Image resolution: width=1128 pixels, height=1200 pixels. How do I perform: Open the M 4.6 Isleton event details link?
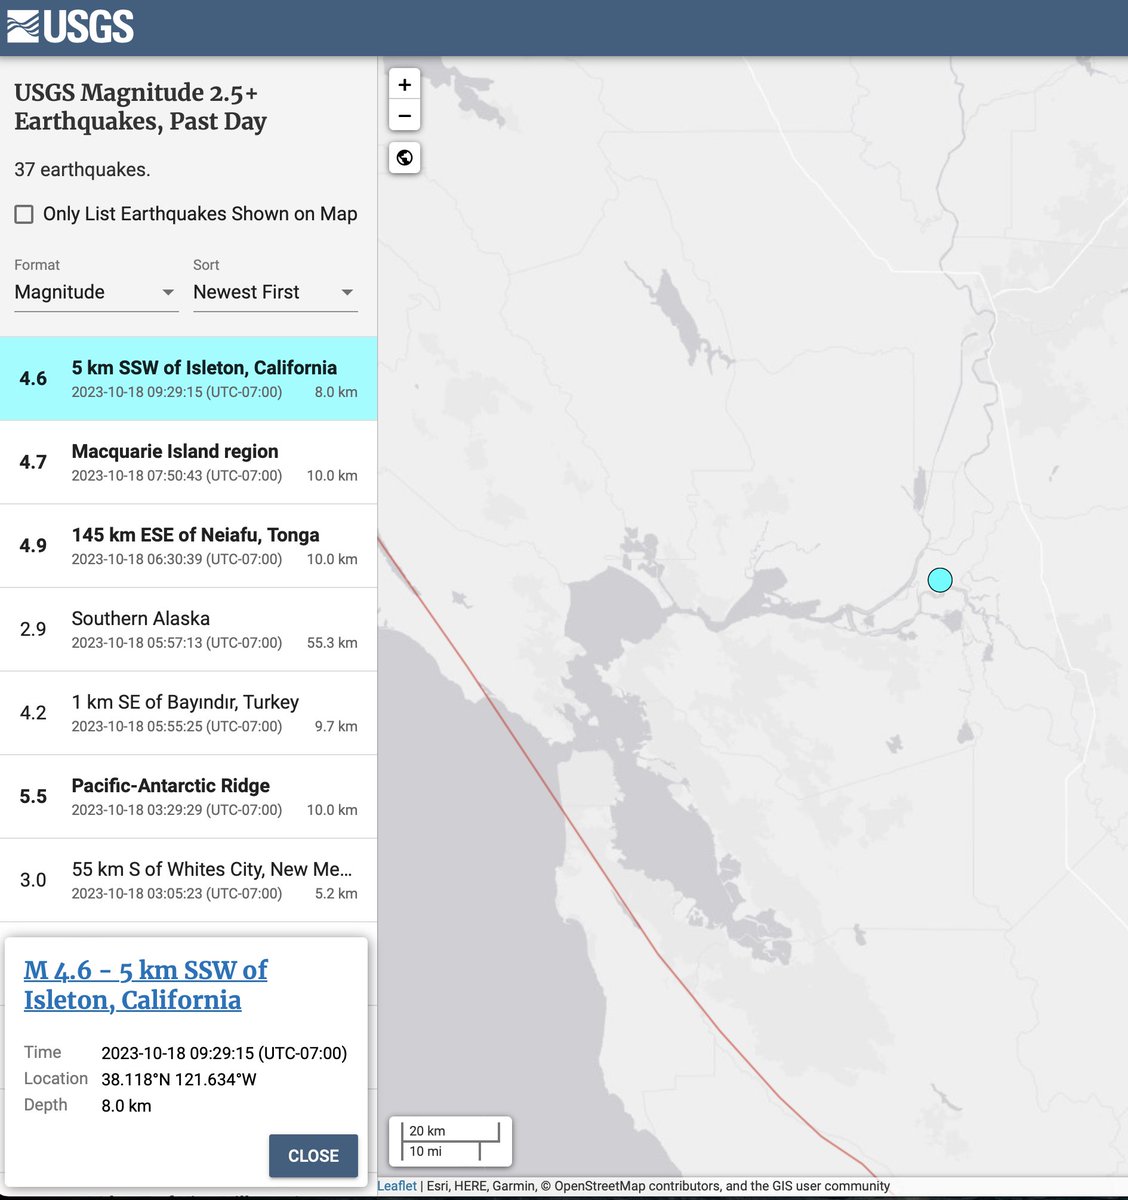pyautogui.click(x=146, y=985)
